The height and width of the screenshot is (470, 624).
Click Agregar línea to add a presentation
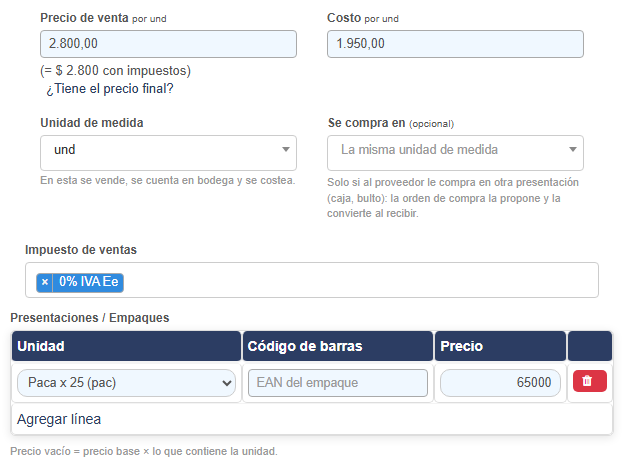(59, 419)
